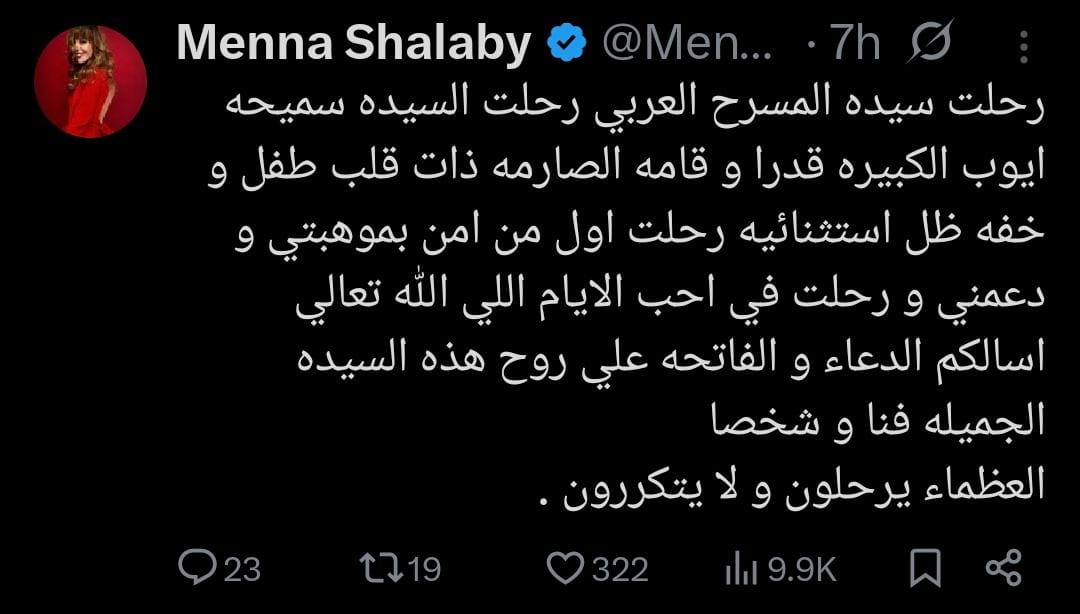
Task: Open view analytics bar chart icon
Action: point(741,569)
